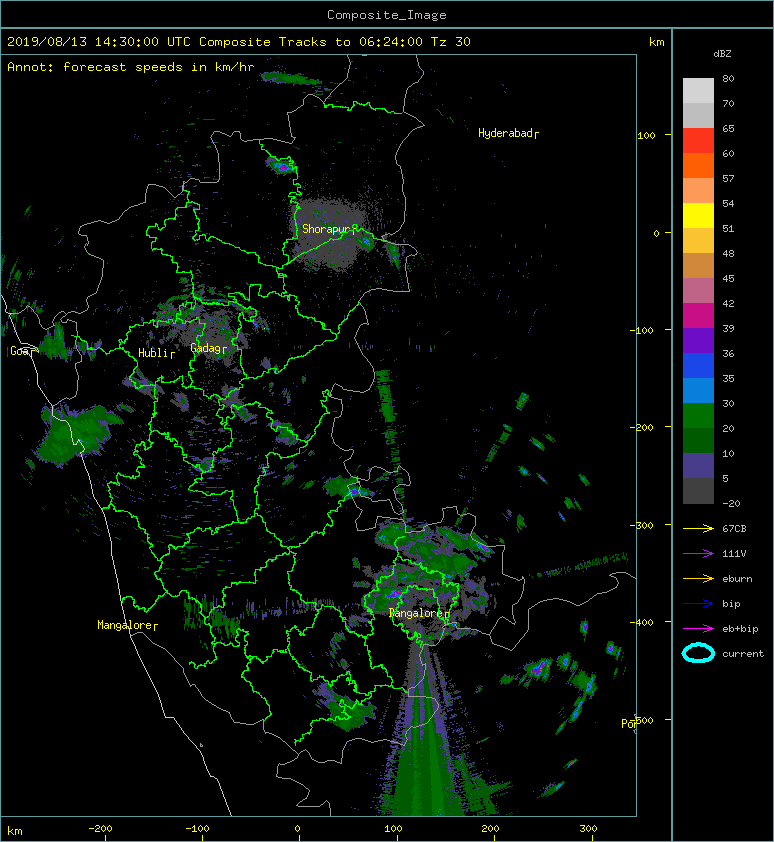Click the cyan current ellipse legend icon
This screenshot has height=842, width=774.
coord(698,653)
